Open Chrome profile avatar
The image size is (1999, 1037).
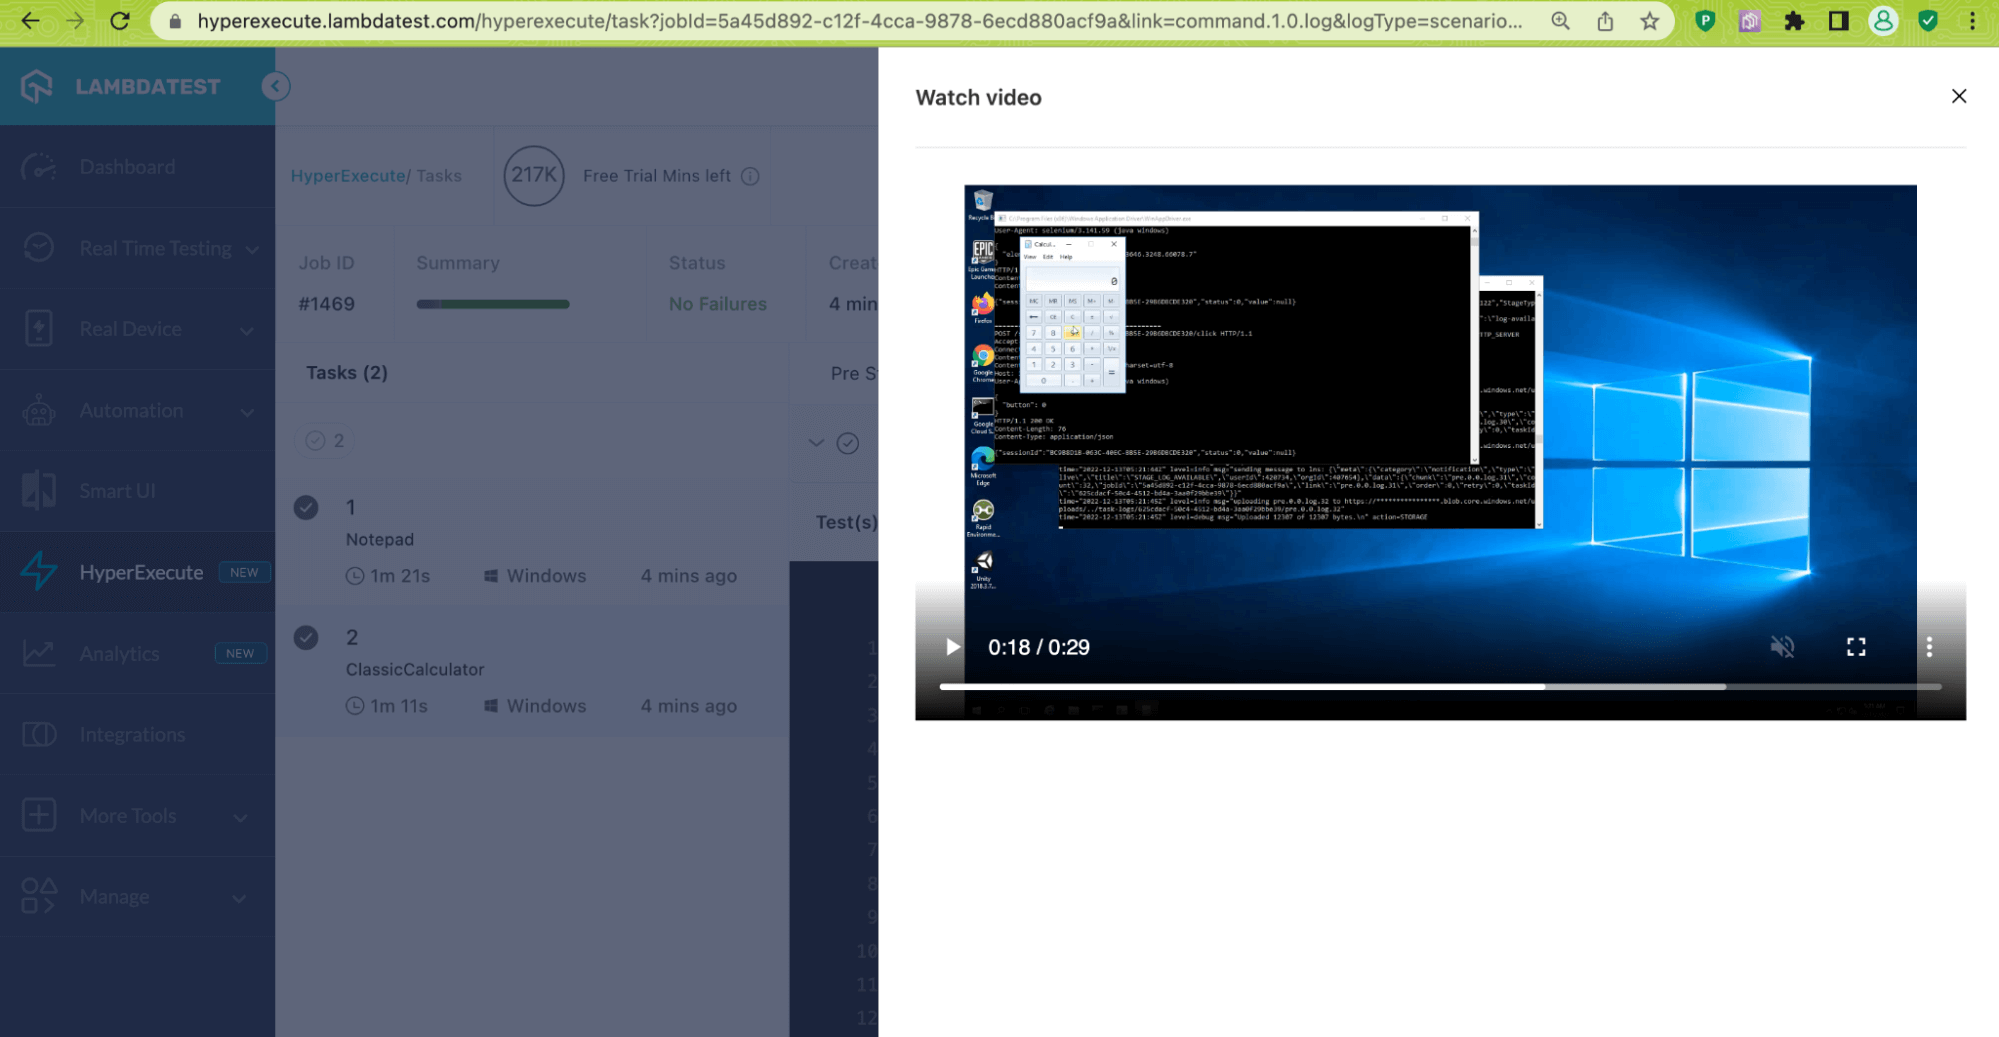click(x=1883, y=21)
